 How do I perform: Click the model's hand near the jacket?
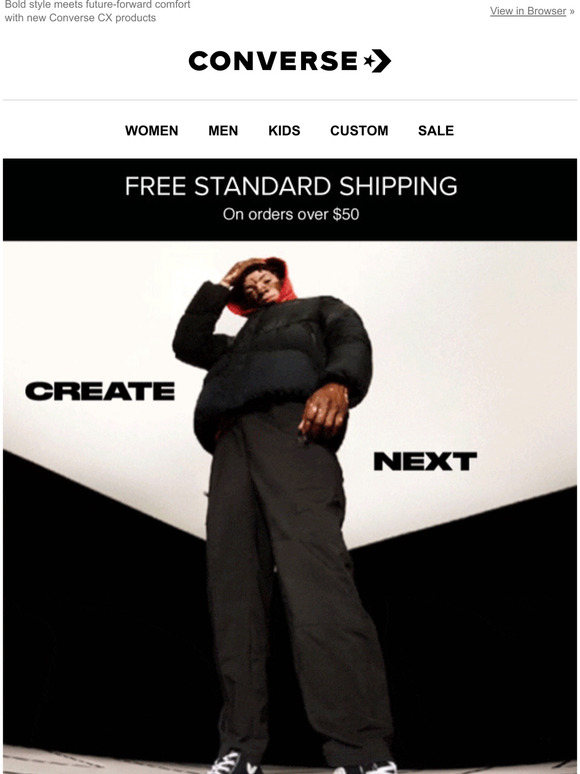(323, 411)
